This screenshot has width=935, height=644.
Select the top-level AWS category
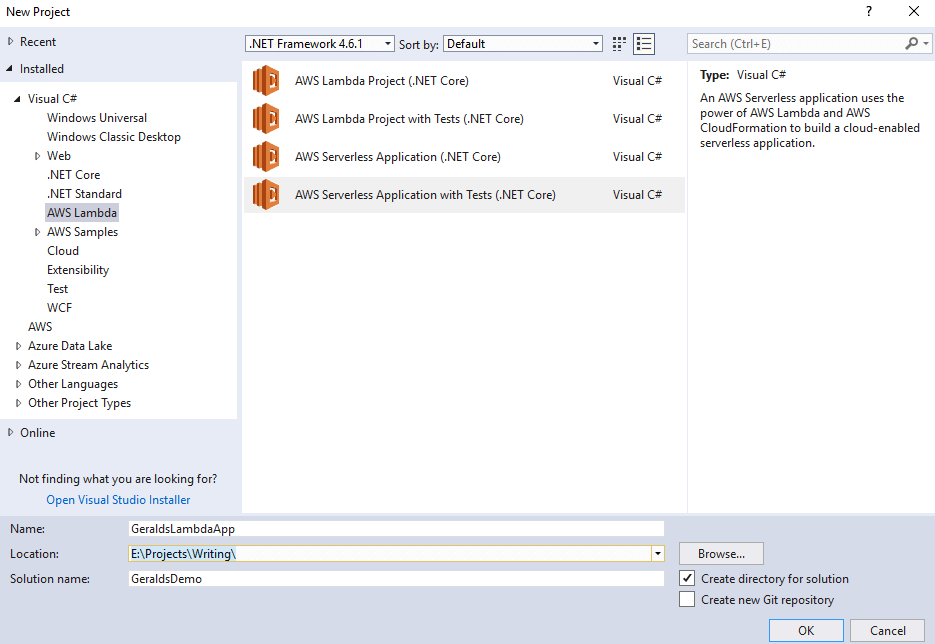(x=40, y=327)
